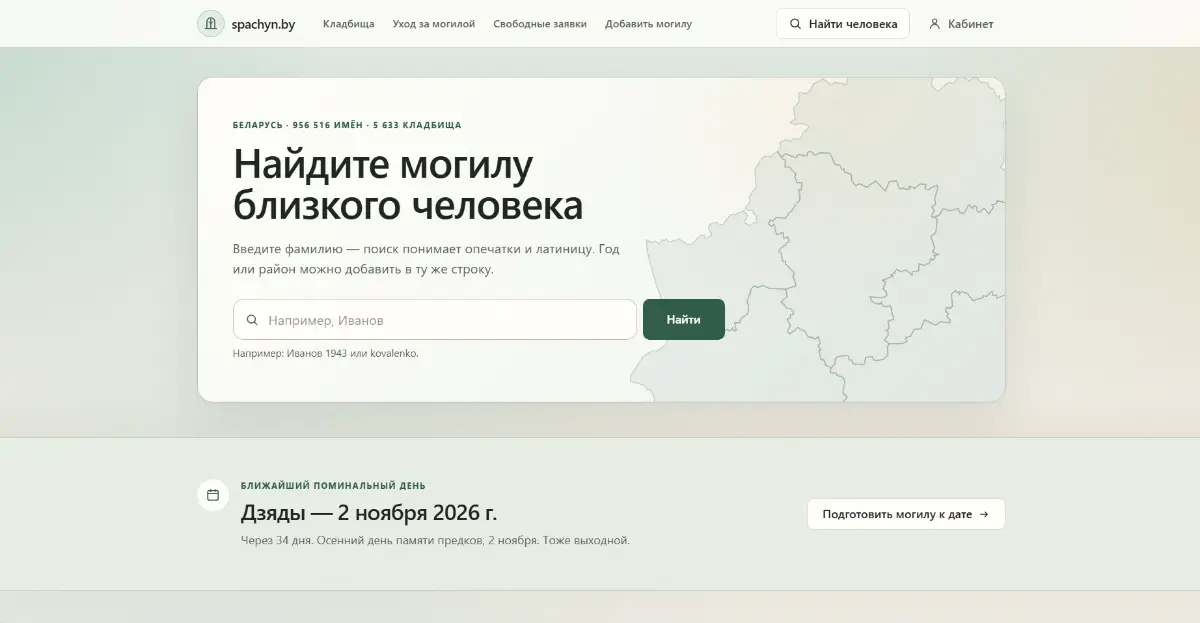Click the description Введите фамилию — поиск понимает
The height and width of the screenshot is (623, 1200).
pos(427,259)
